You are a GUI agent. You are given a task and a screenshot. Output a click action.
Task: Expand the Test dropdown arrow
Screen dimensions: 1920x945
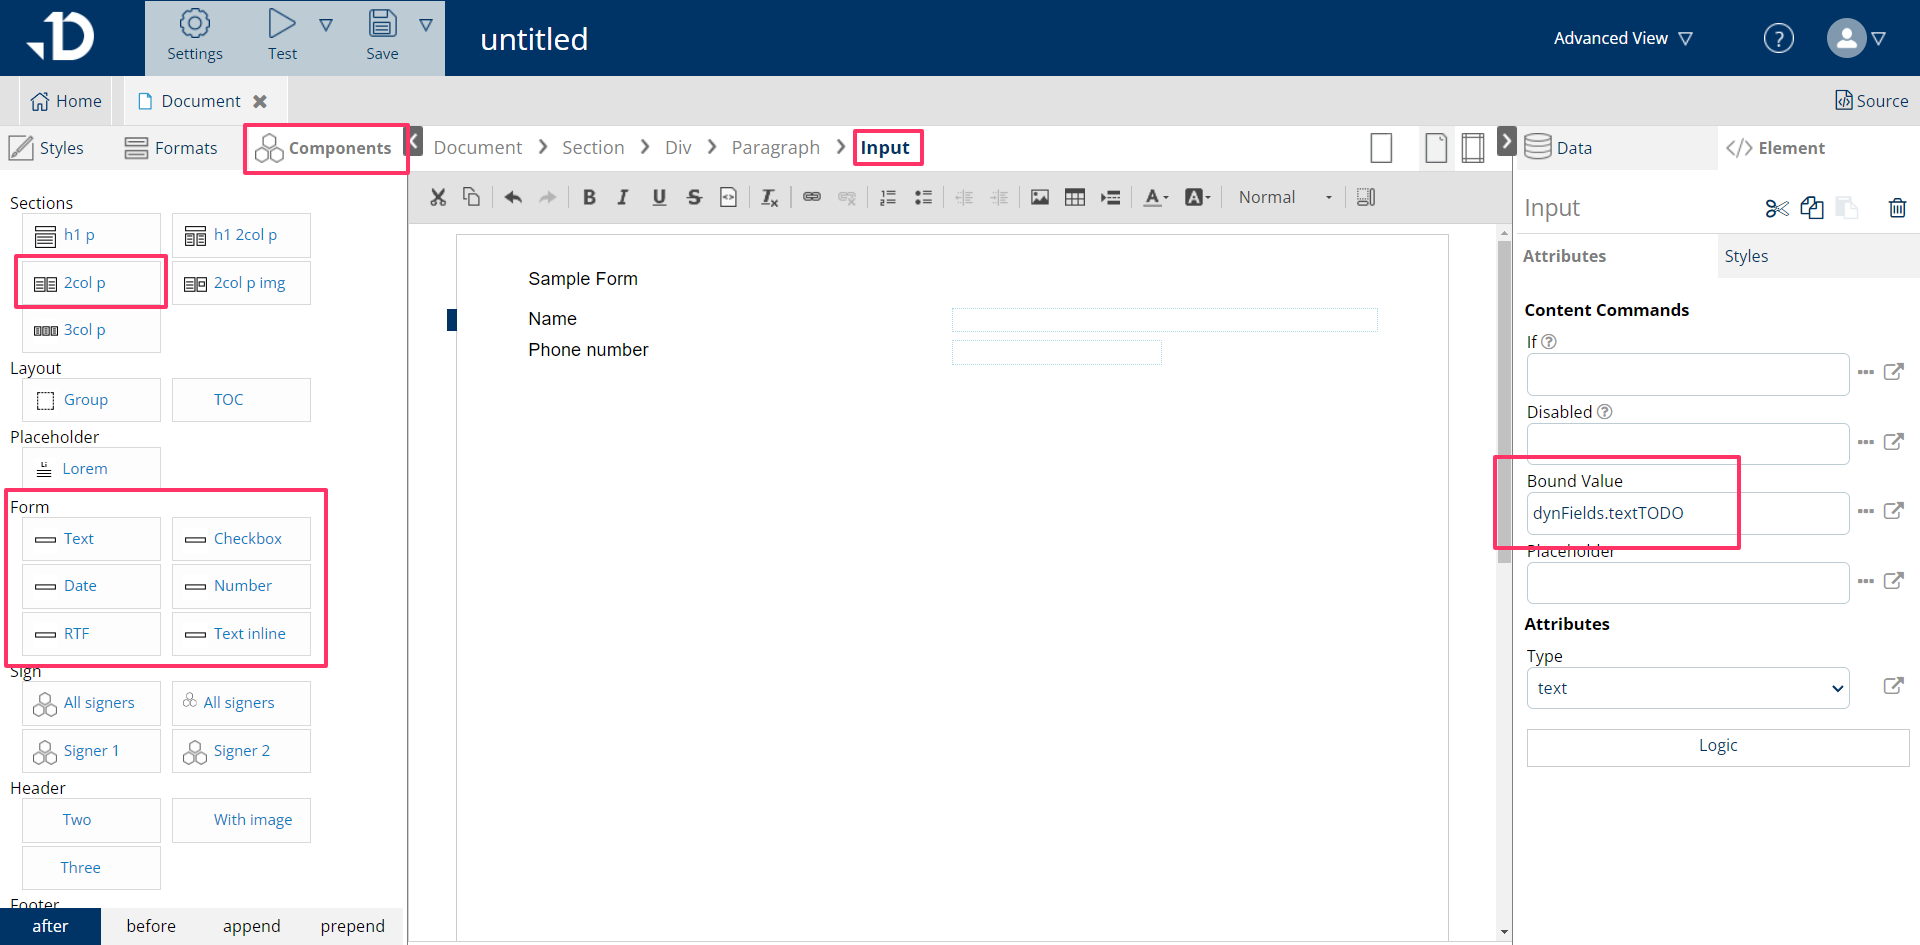[x=326, y=25]
